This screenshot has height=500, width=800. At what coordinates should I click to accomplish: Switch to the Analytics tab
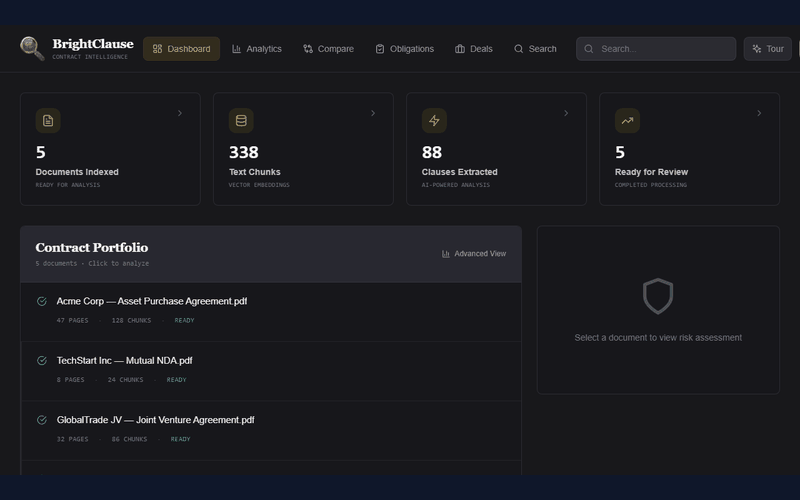257,49
